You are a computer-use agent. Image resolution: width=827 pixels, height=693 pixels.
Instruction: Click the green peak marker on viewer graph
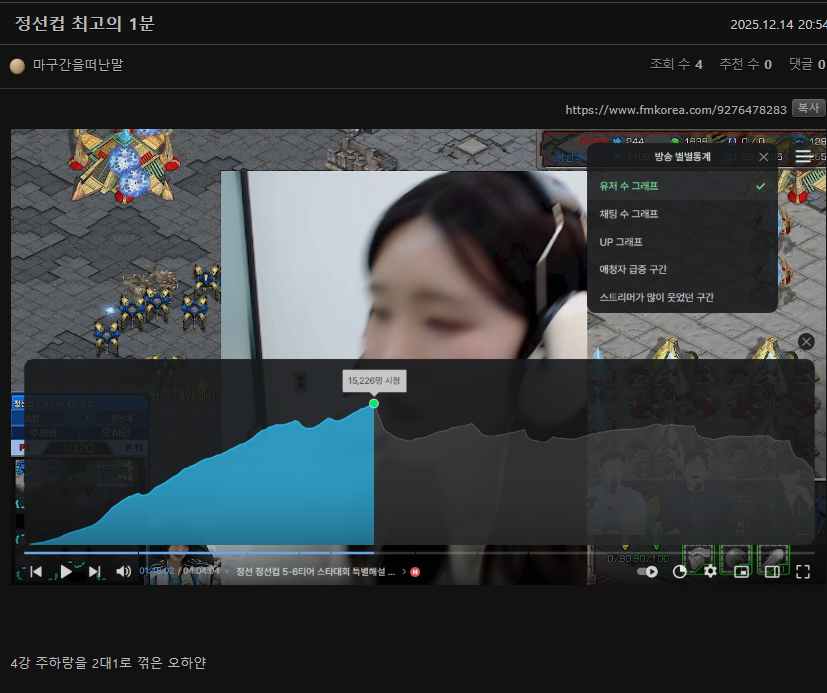coord(374,403)
